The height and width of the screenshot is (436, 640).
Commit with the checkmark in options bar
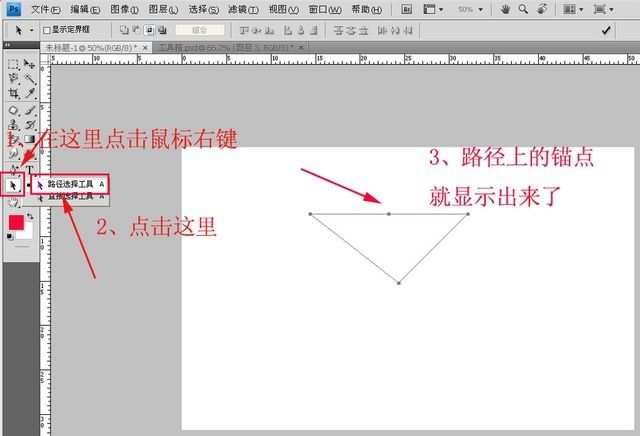point(606,30)
